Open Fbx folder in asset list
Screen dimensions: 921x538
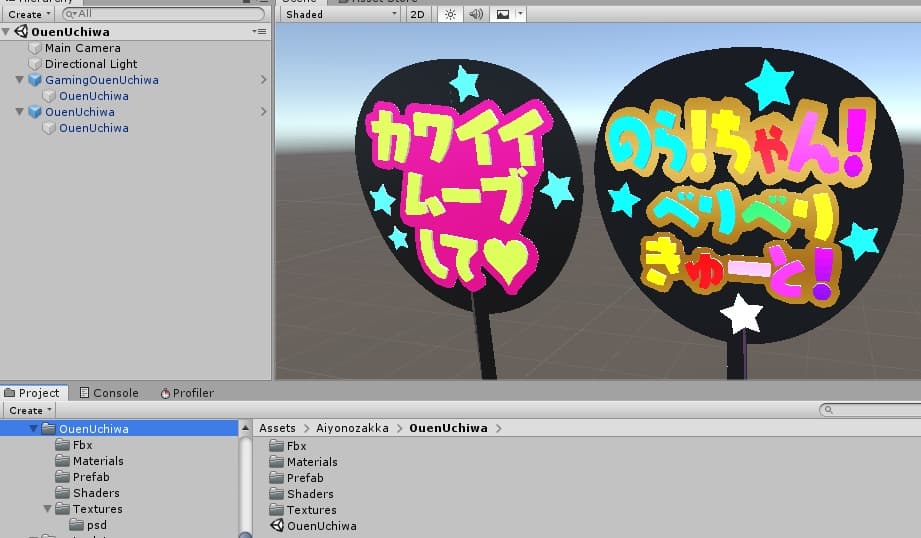pyautogui.click(x=288, y=446)
